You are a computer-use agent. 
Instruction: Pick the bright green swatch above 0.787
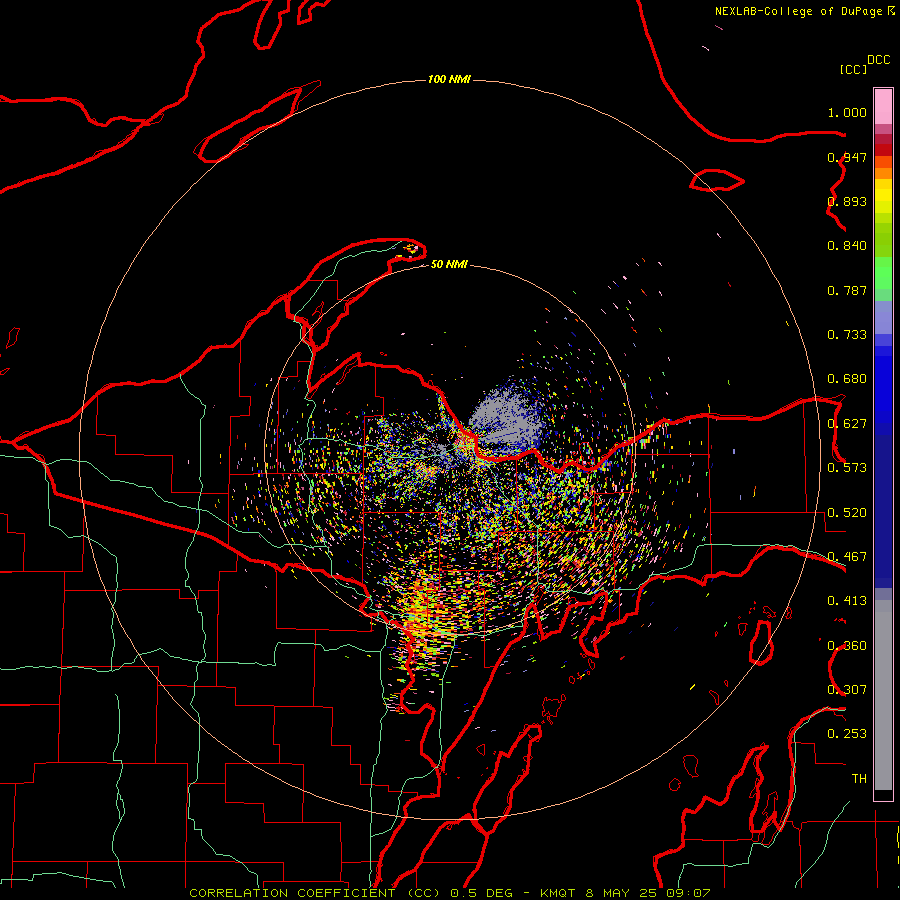coord(883,273)
